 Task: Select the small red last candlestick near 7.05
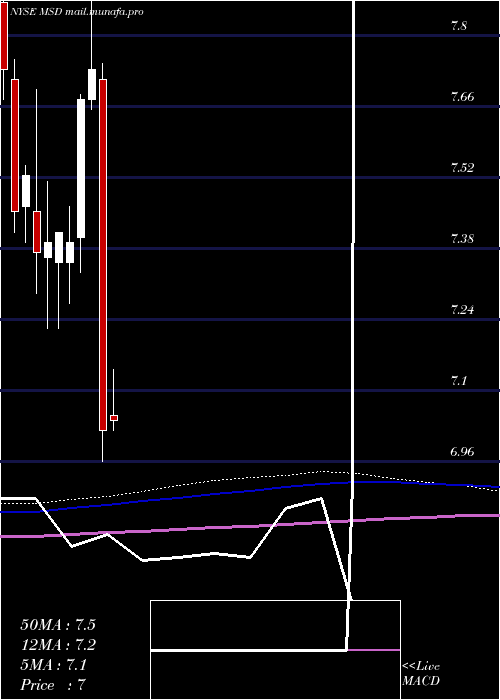point(114,418)
